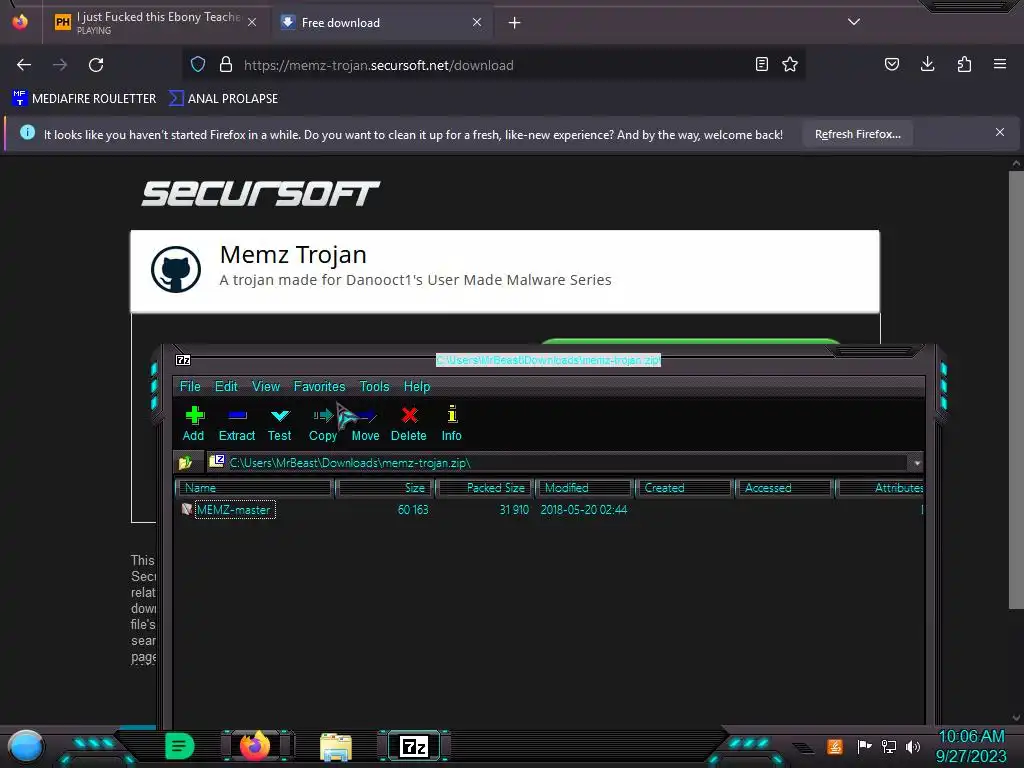Click the Add button in 7-Zip

coord(193,424)
